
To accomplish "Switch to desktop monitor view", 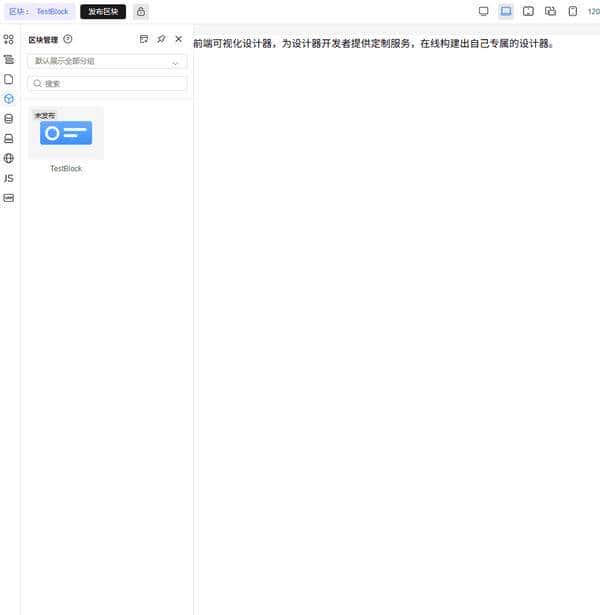I will pos(484,11).
